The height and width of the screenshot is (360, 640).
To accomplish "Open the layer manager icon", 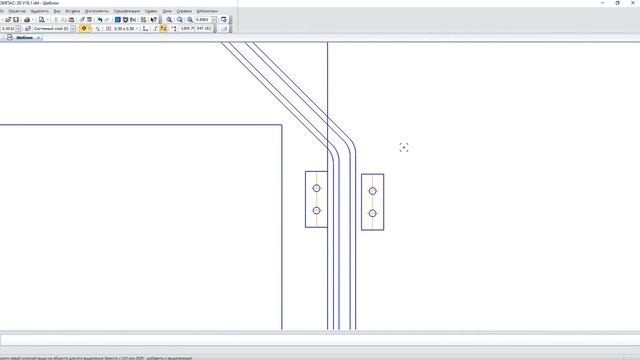I will (28, 29).
